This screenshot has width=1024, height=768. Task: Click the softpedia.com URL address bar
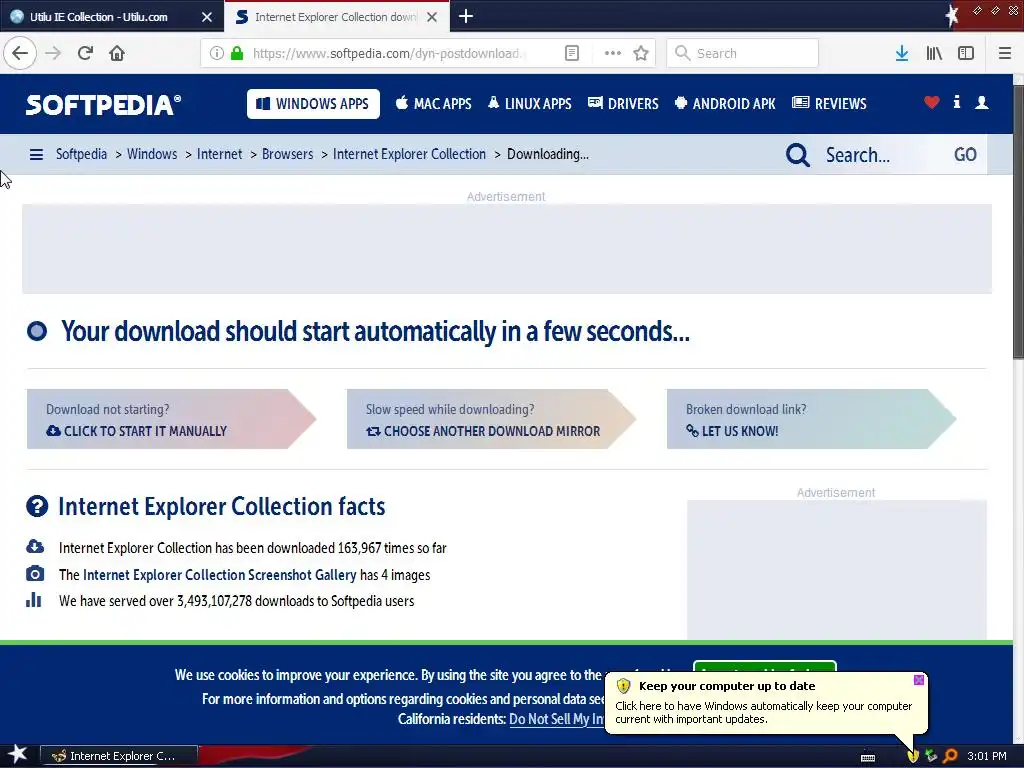387,54
